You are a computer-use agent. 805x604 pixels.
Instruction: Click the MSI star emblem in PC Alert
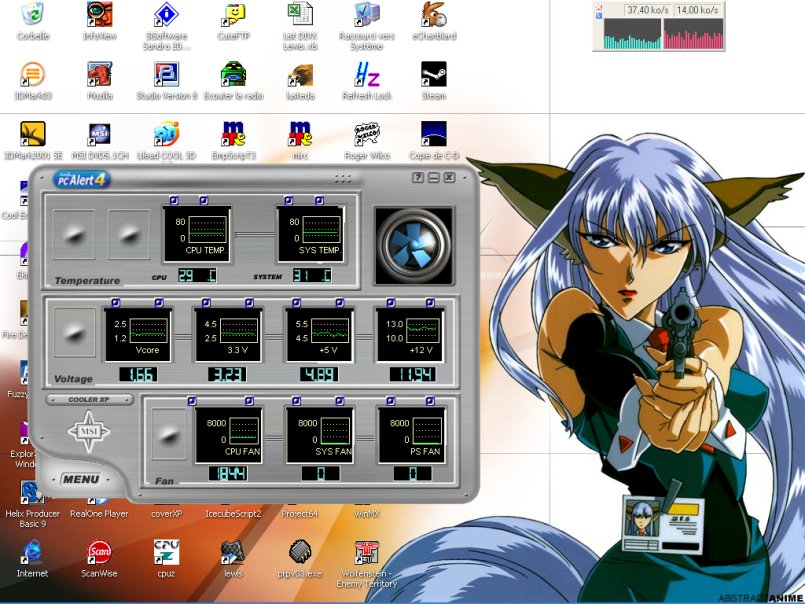(x=89, y=431)
